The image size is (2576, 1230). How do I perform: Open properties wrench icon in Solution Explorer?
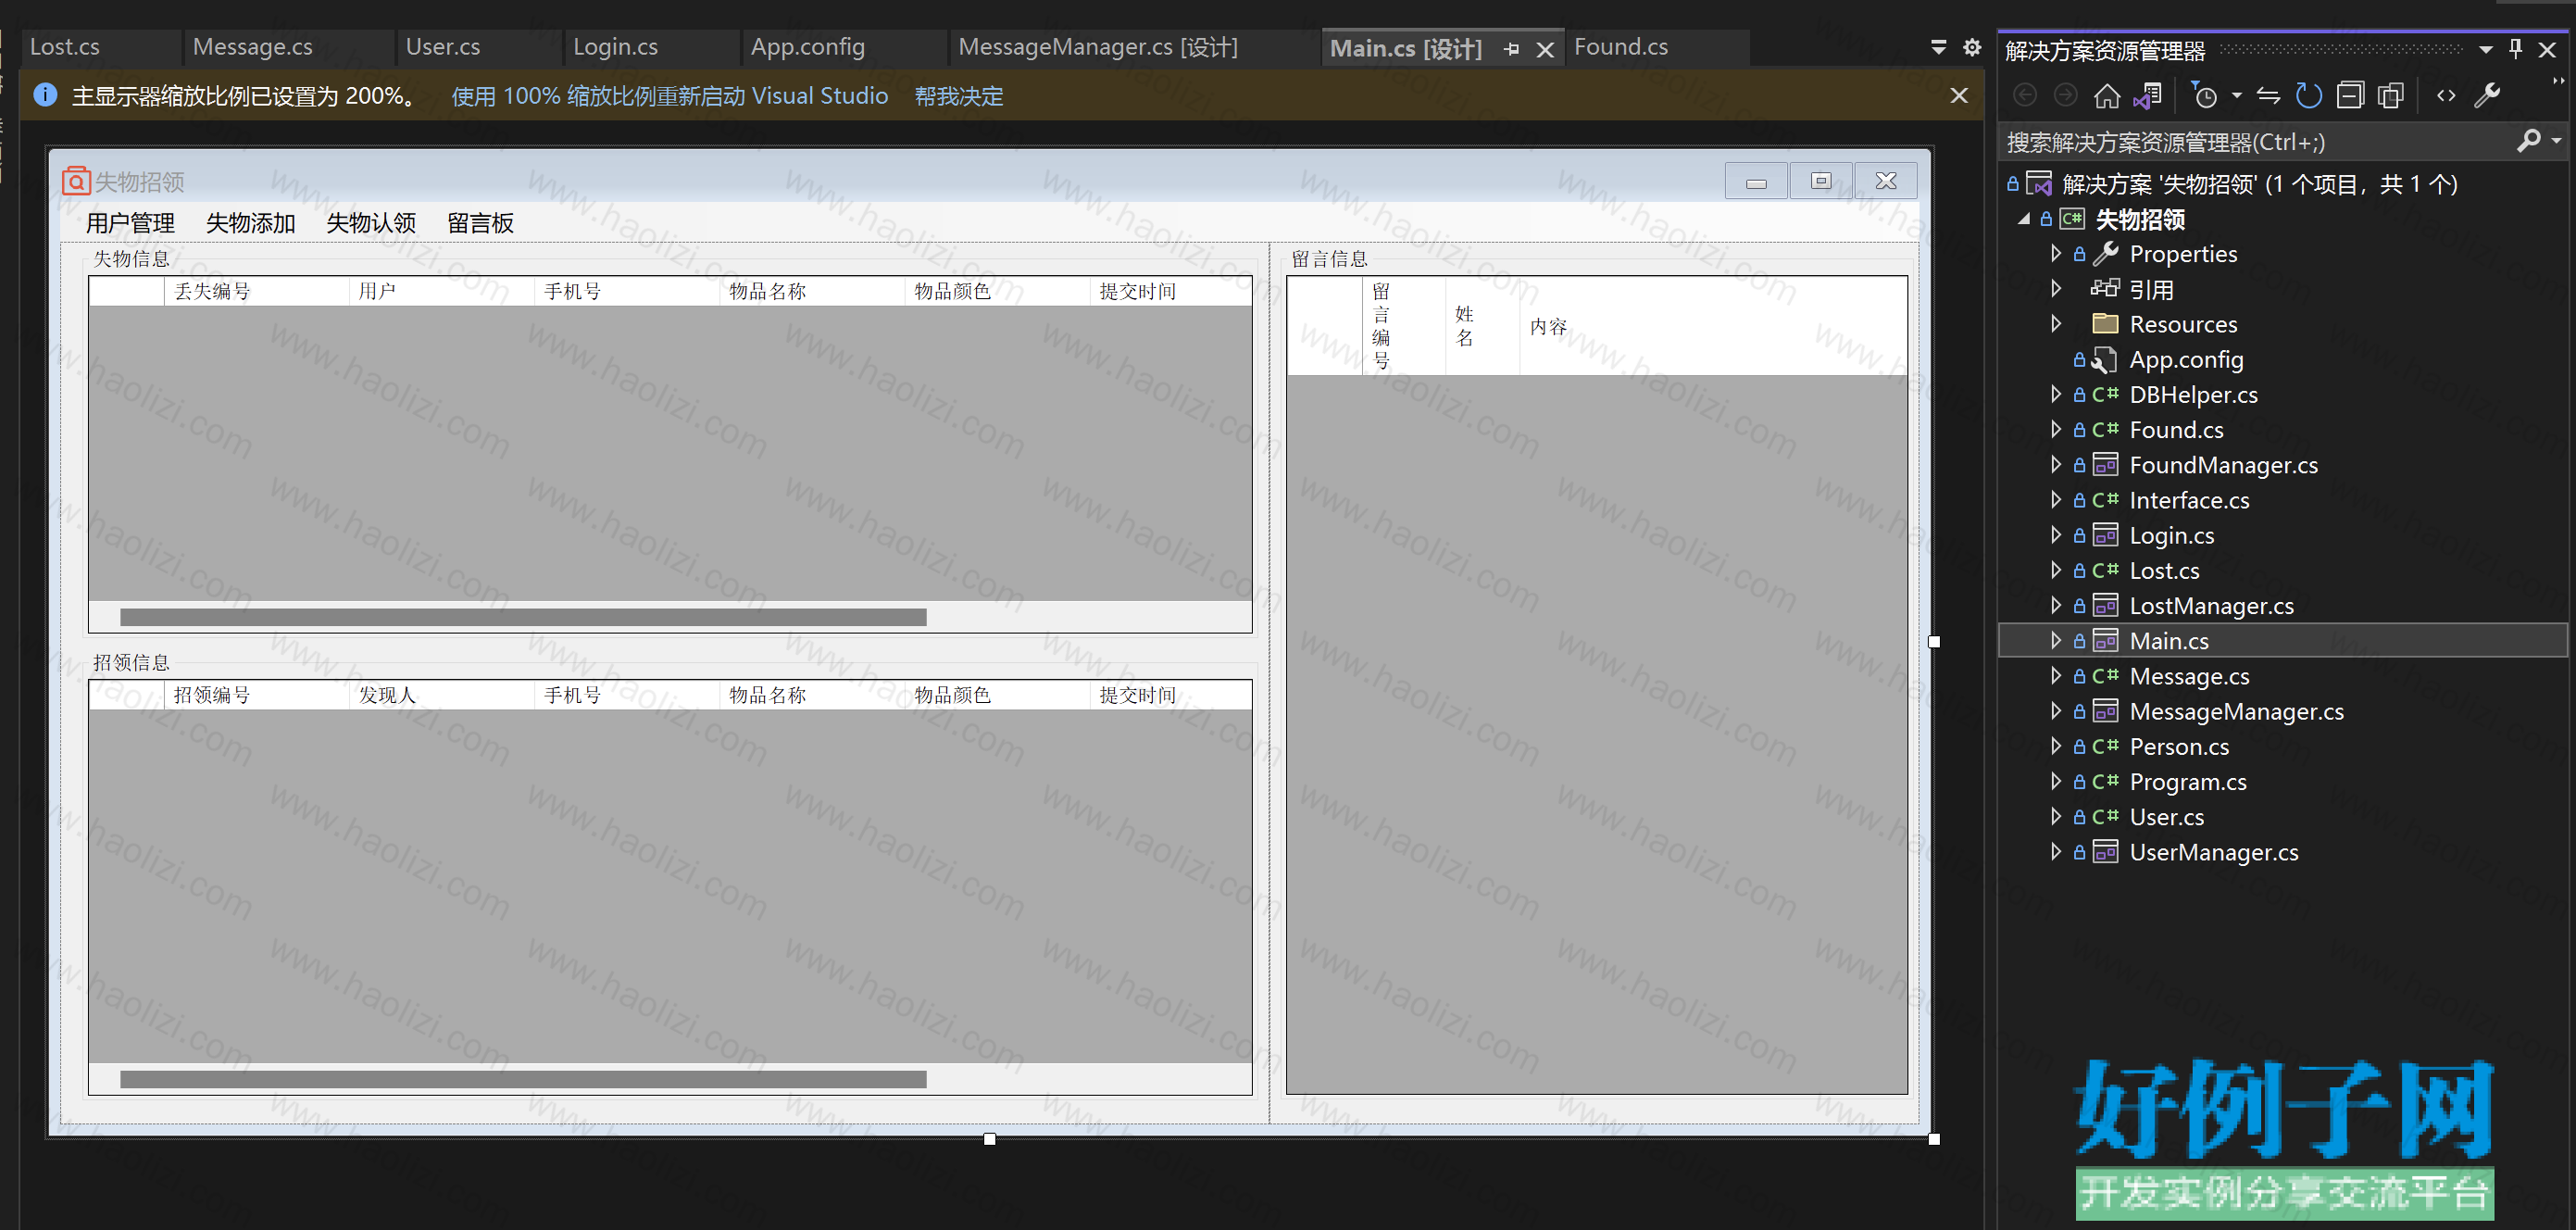2487,96
